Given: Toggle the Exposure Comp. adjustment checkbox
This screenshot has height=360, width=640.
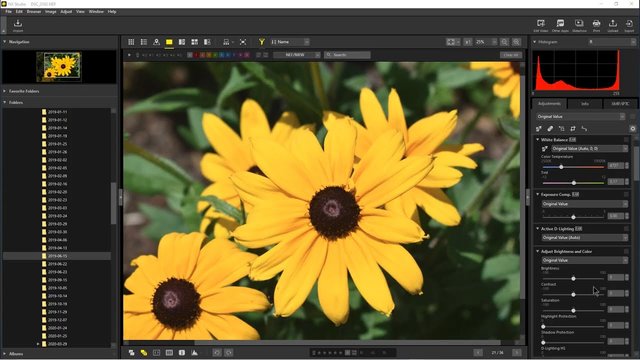Looking at the screenshot, I should pos(626,194).
